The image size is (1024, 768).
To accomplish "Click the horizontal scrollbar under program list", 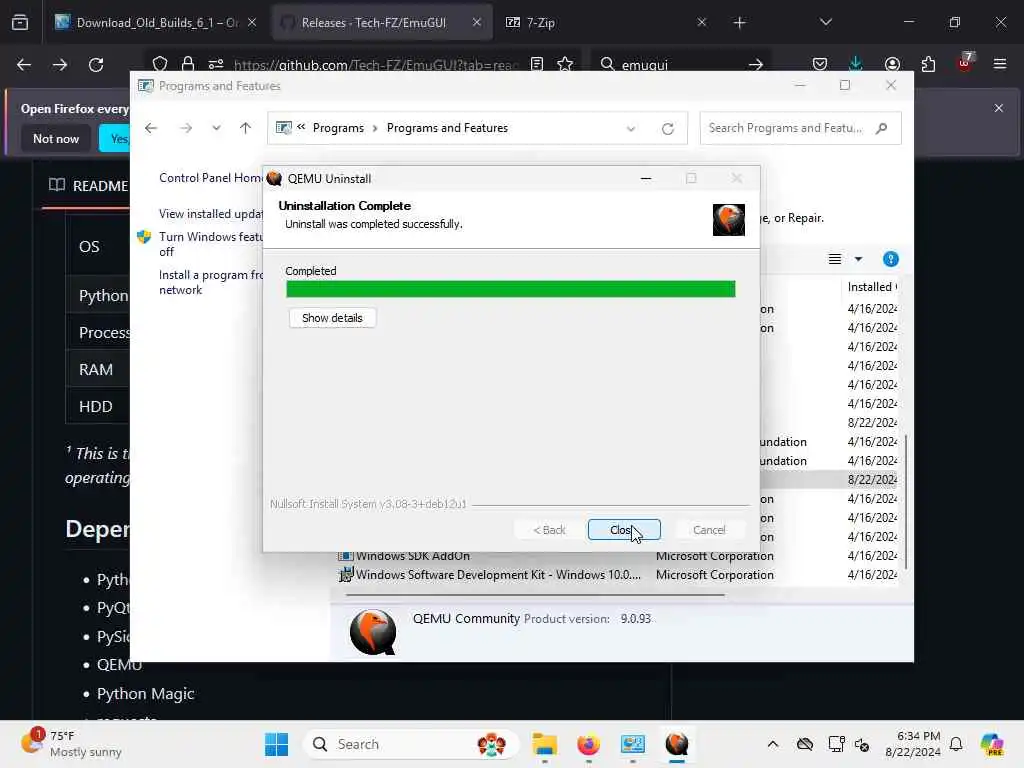I will click(534, 595).
